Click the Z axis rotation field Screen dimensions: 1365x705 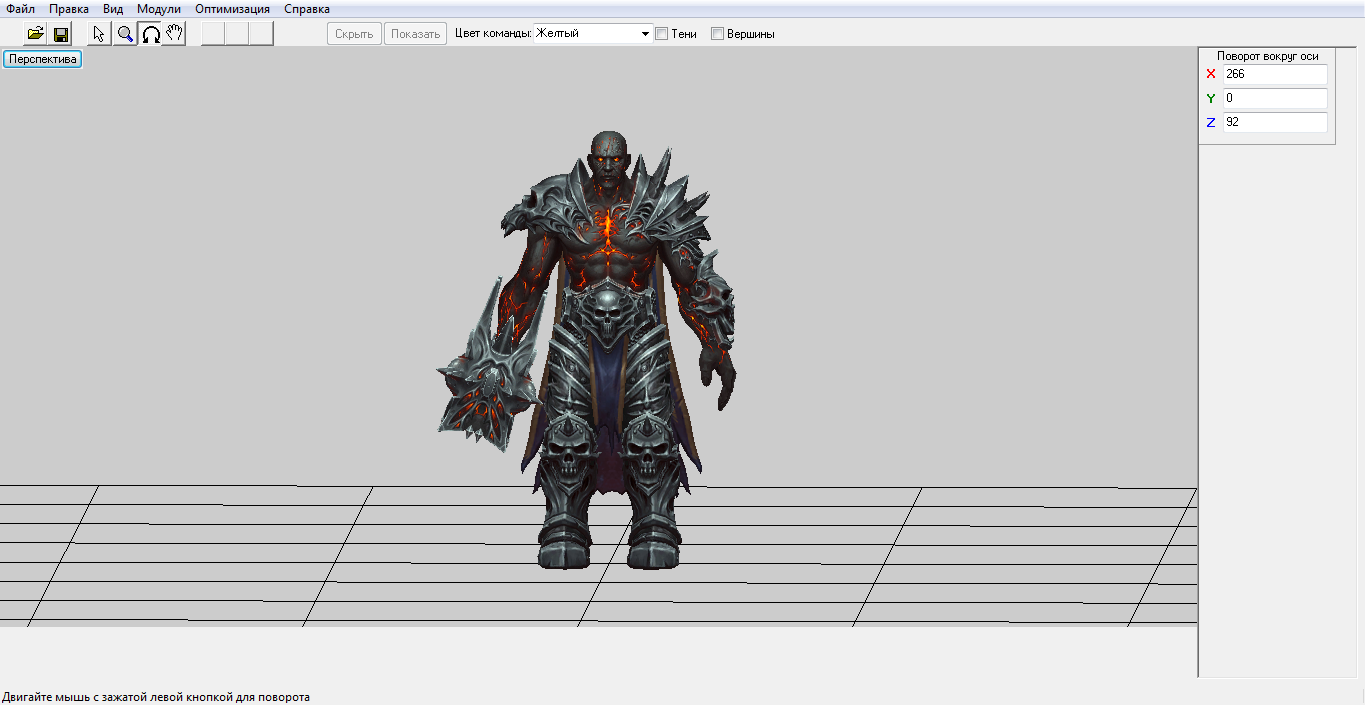[x=1274, y=122]
